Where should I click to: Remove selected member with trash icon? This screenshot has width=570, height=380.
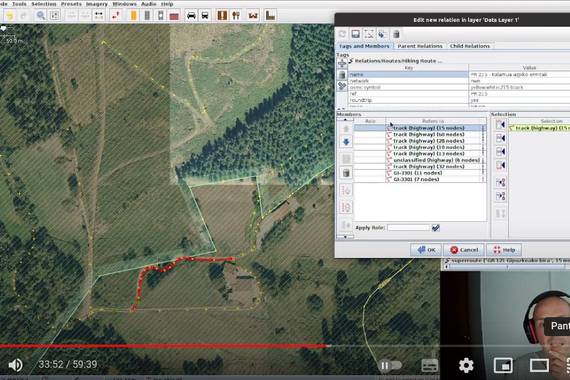[346, 173]
